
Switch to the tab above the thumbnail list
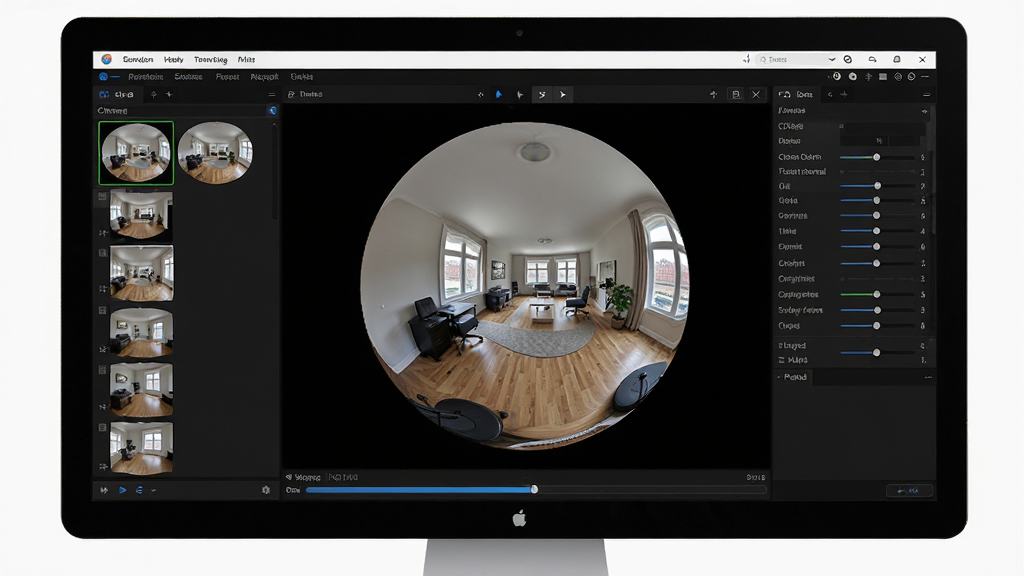tap(118, 95)
